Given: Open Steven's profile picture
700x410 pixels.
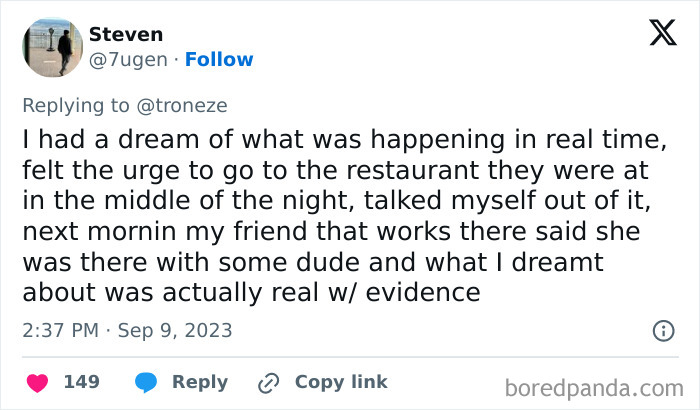Looking at the screenshot, I should (52, 47).
